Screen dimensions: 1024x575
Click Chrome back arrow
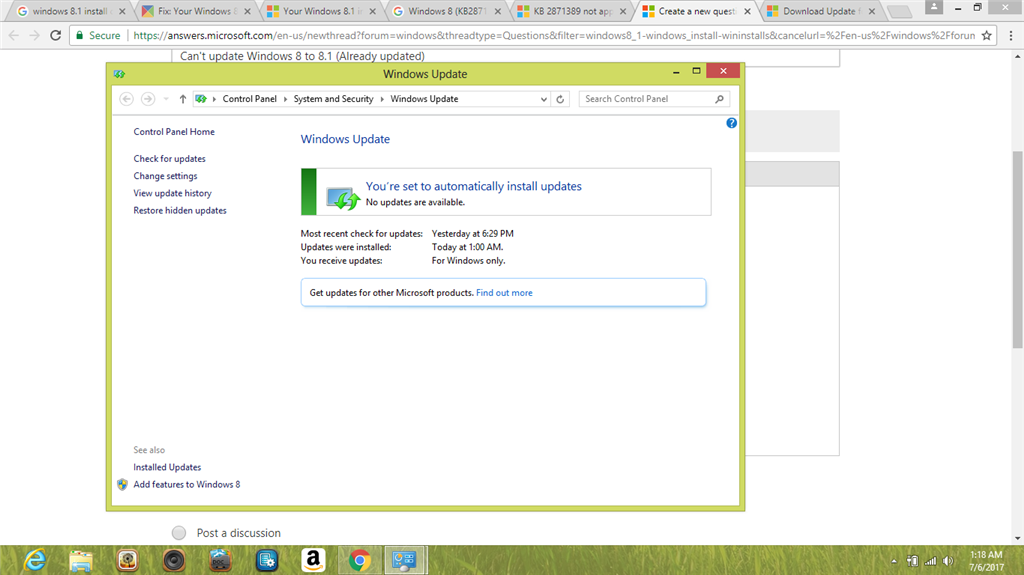pos(14,35)
